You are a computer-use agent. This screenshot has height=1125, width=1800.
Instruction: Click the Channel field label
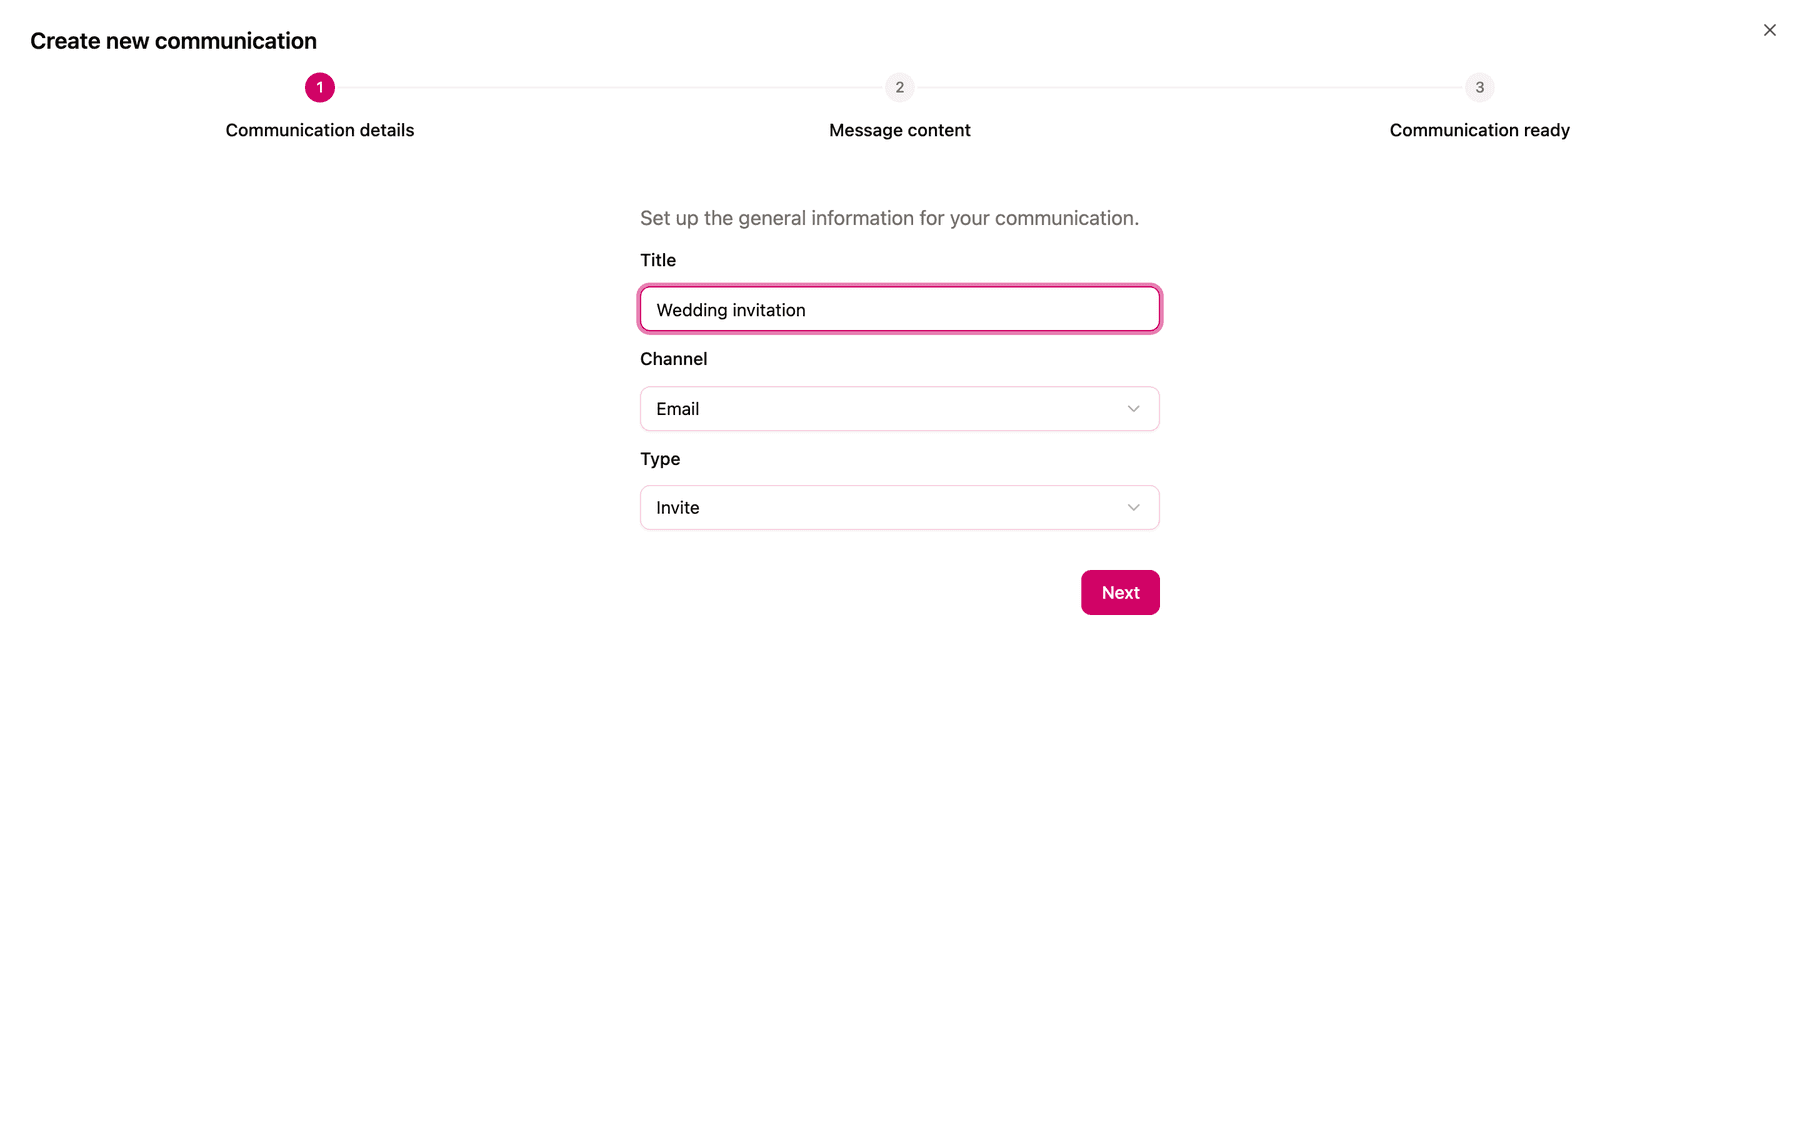673,359
